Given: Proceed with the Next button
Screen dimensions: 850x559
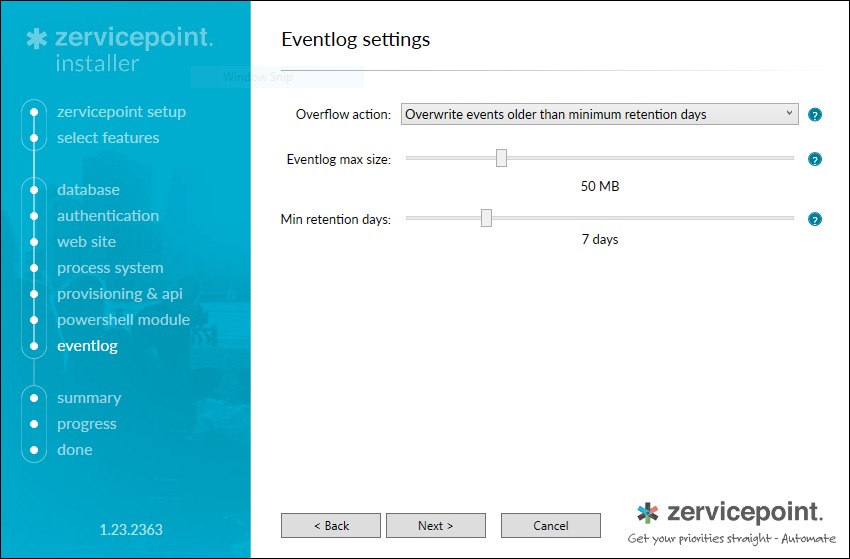Looking at the screenshot, I should (x=436, y=525).
